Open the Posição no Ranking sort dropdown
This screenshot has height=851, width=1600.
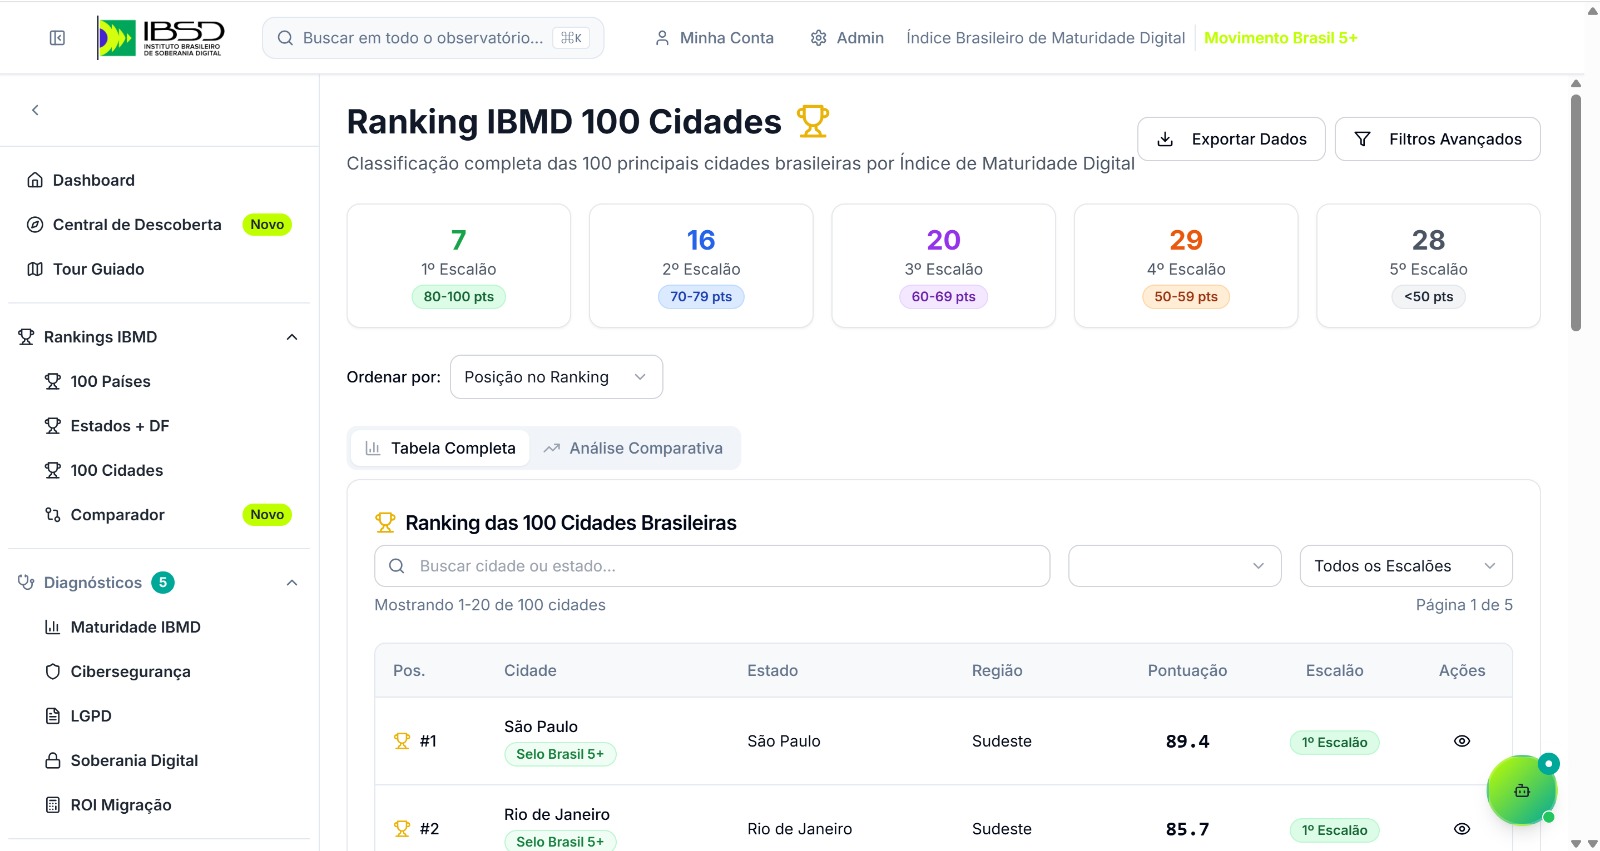click(x=556, y=377)
